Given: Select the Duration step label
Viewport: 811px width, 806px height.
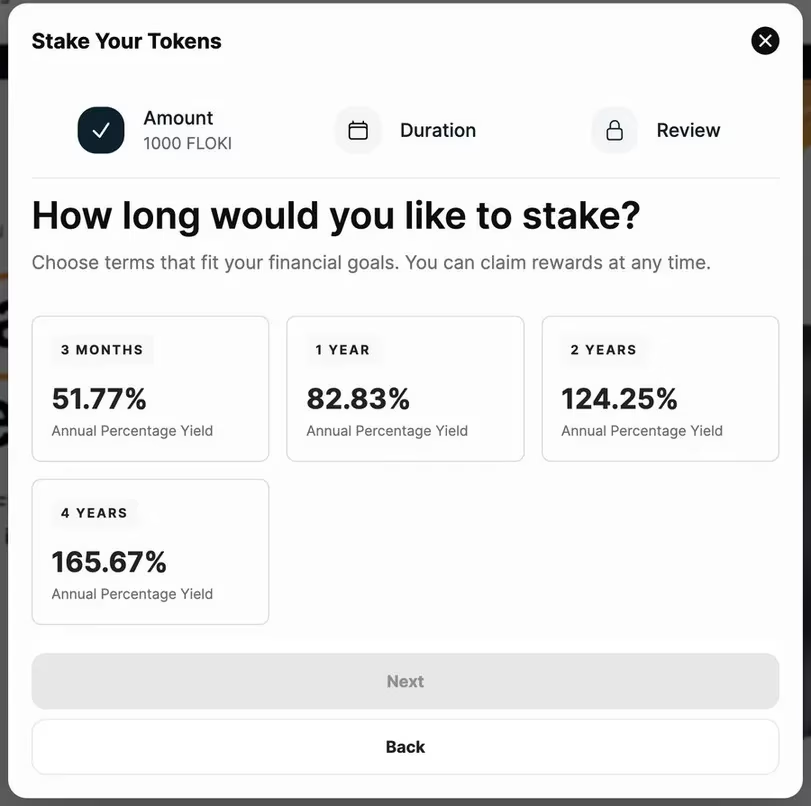Looking at the screenshot, I should tap(438, 130).
